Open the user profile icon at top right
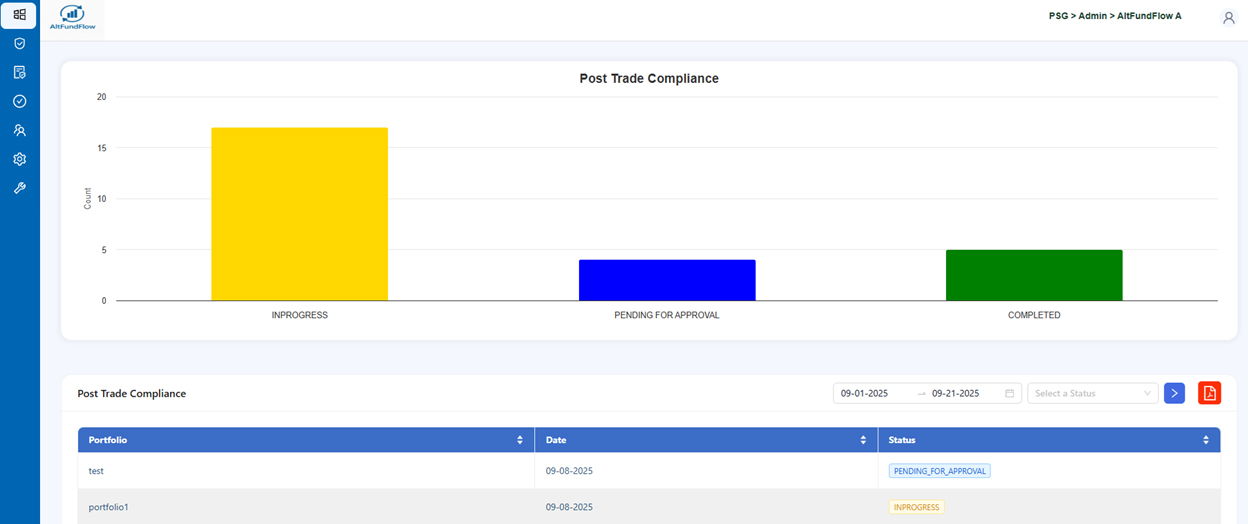The image size is (1248, 524). 1228,17
